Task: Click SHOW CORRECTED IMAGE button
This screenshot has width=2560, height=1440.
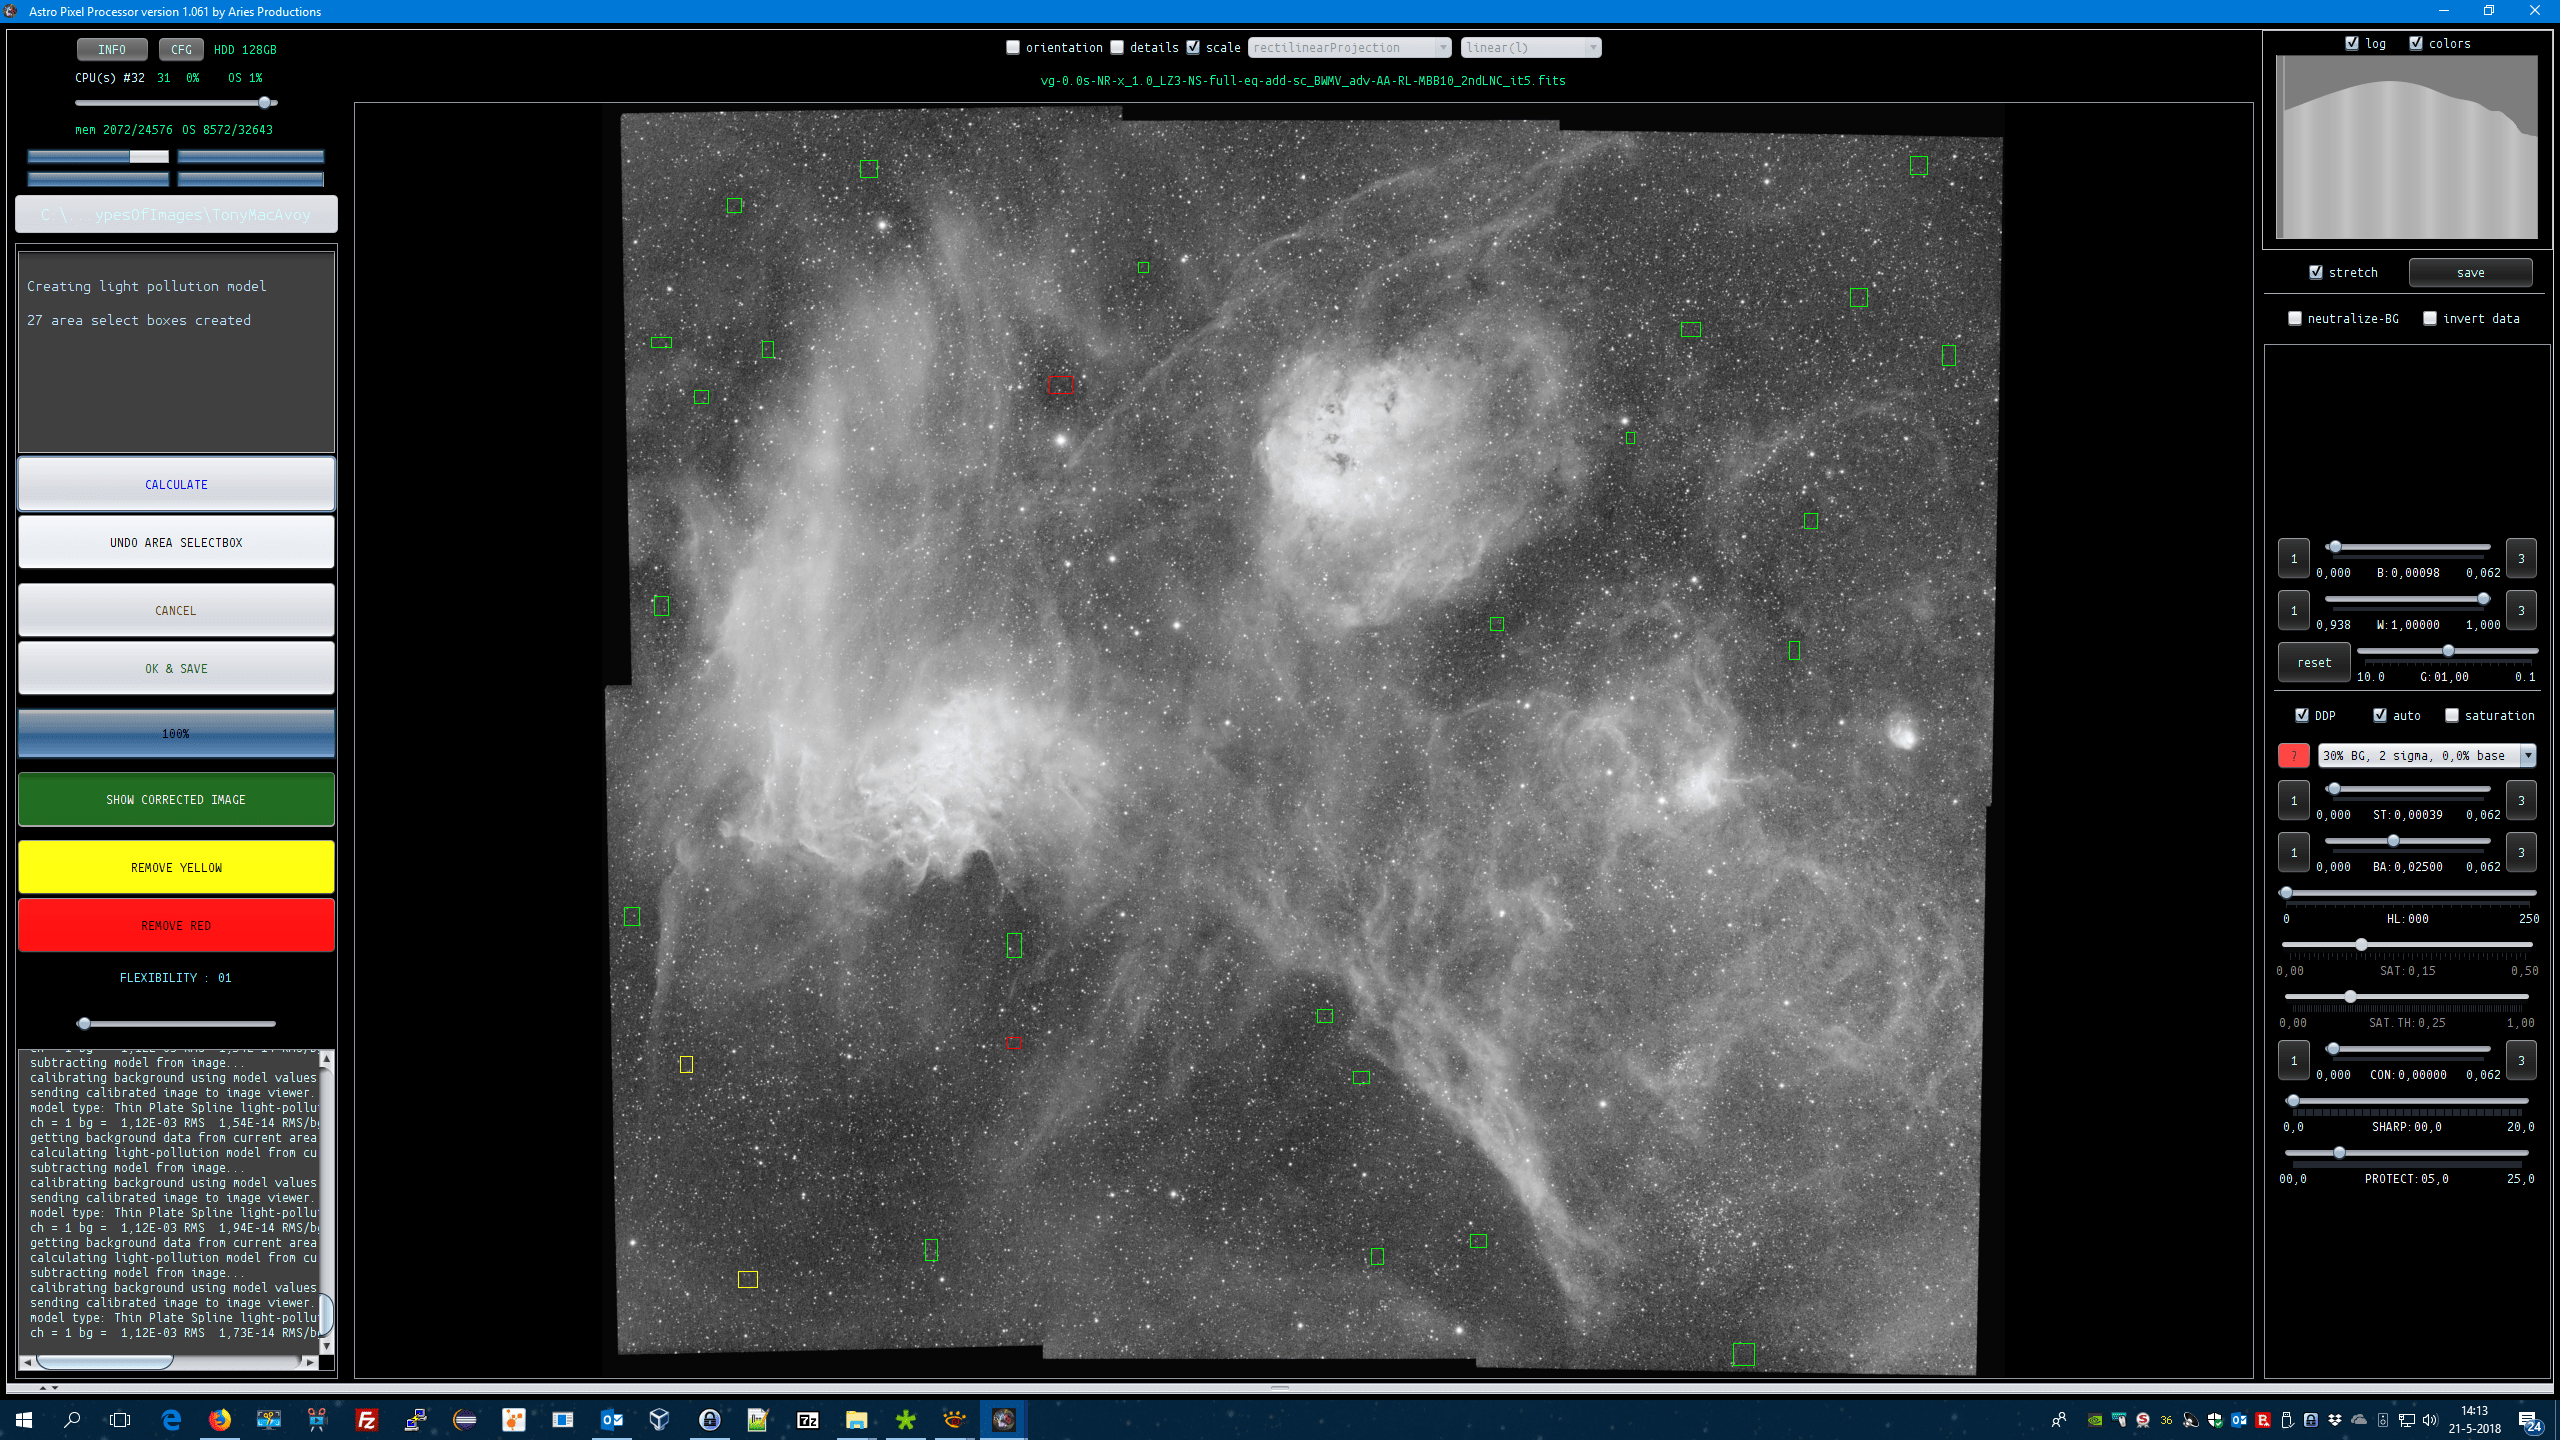Action: pyautogui.click(x=176, y=799)
